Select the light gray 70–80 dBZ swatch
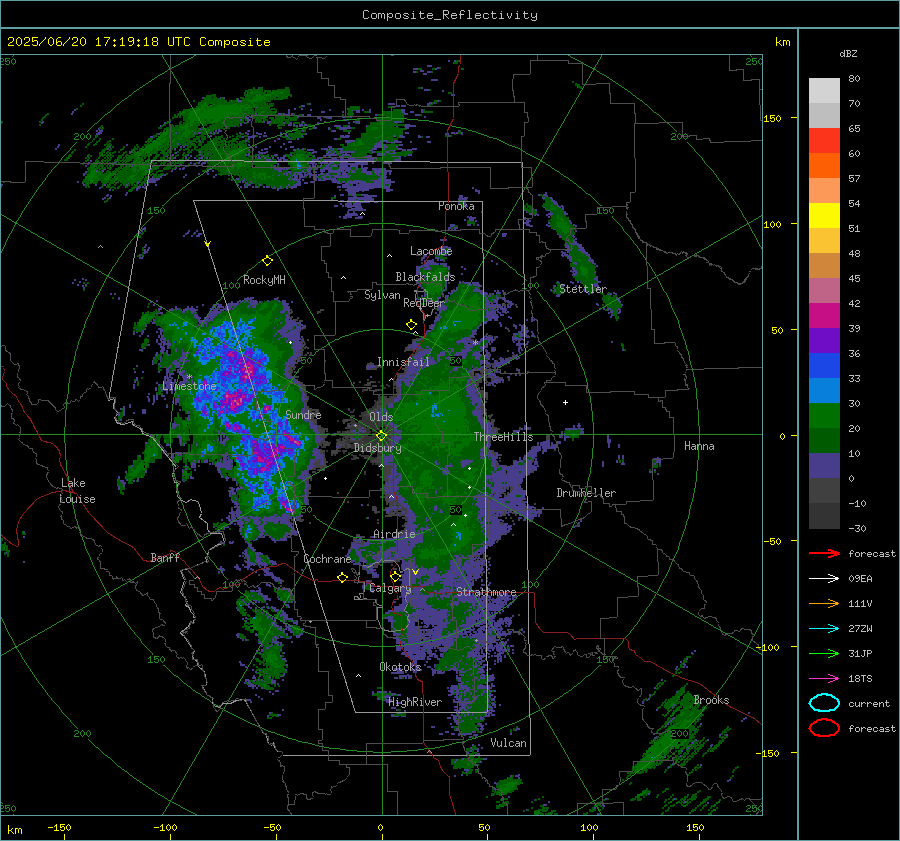The image size is (900, 841). click(x=824, y=91)
